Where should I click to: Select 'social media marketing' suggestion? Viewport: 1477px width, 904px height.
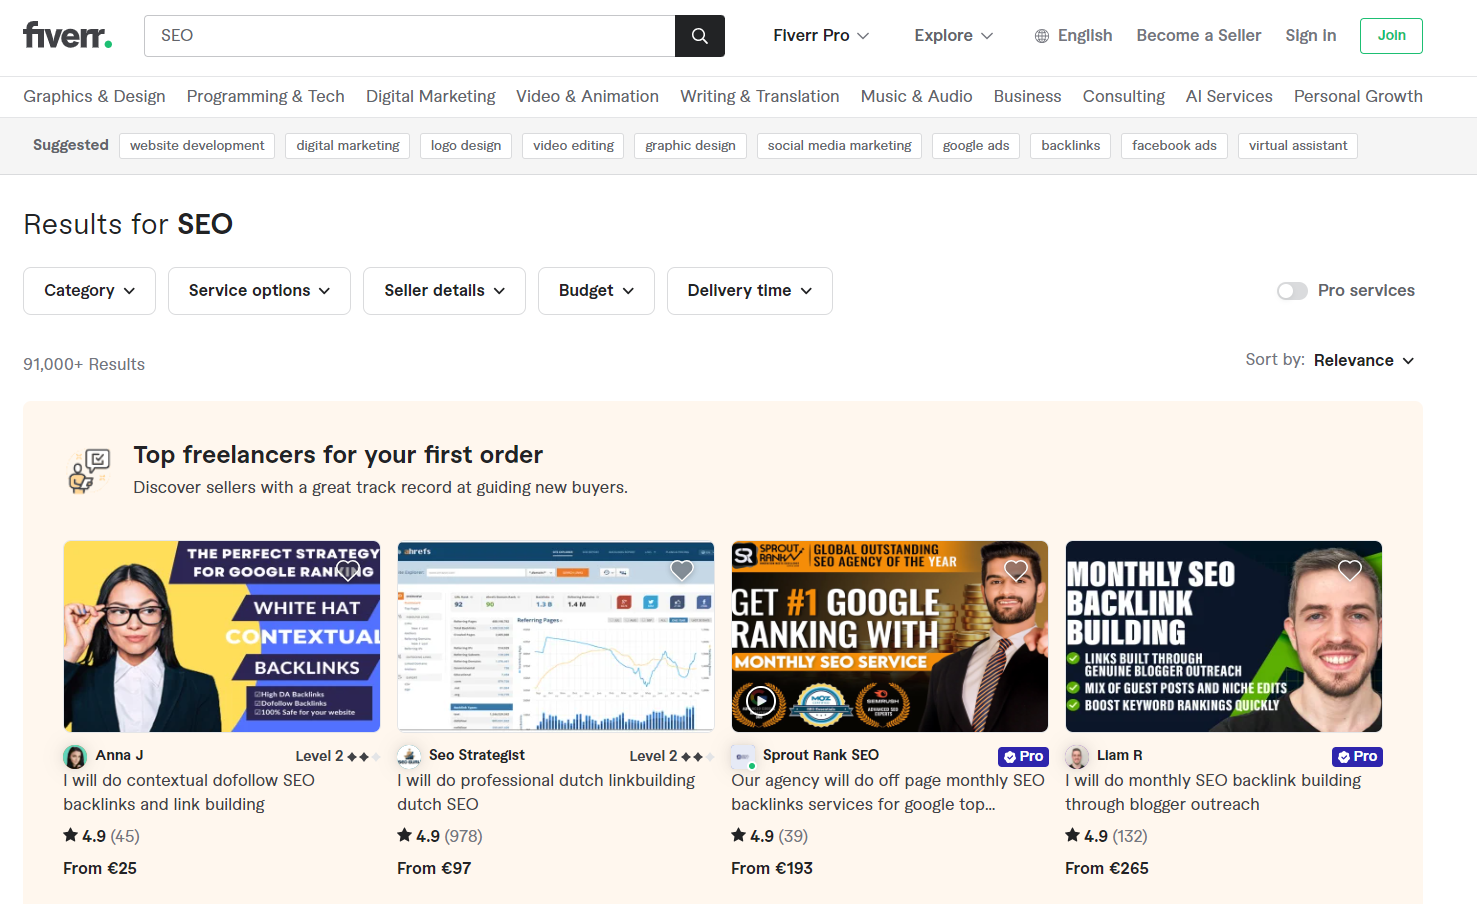839,146
